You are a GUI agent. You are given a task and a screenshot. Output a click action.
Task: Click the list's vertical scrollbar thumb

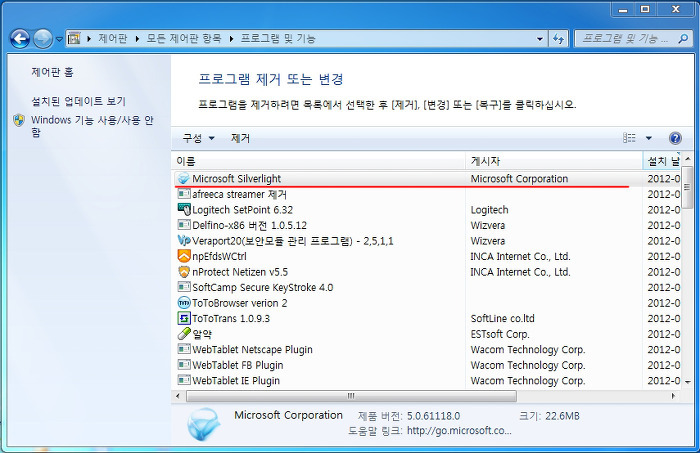tap(688, 187)
